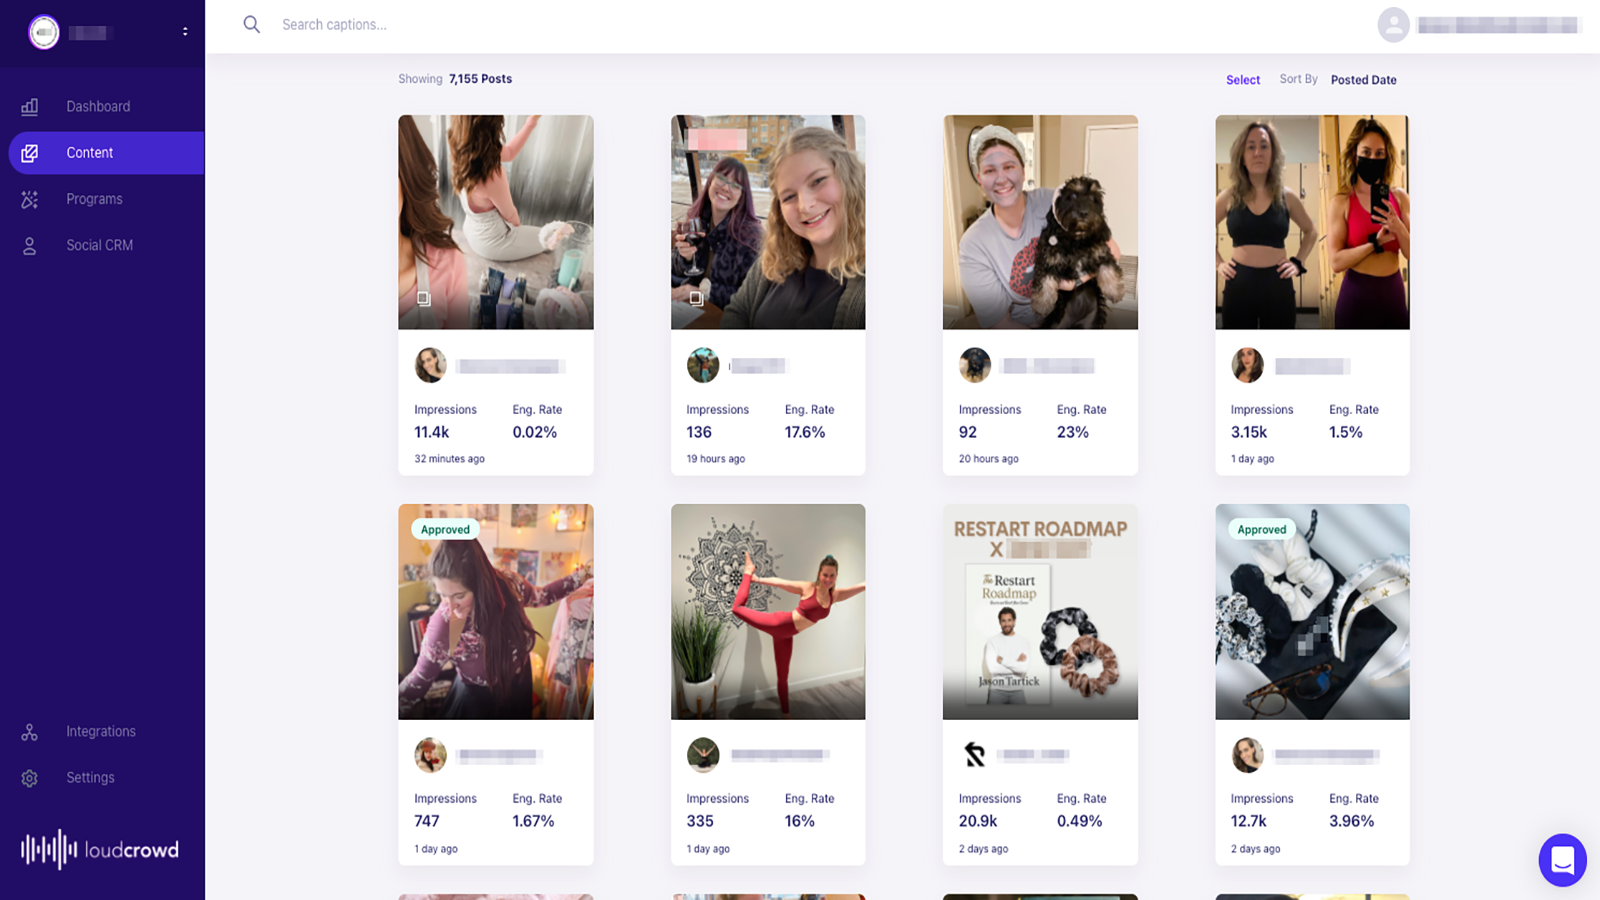Click the 20.9k impressions value
1600x900 pixels.
[x=978, y=821]
